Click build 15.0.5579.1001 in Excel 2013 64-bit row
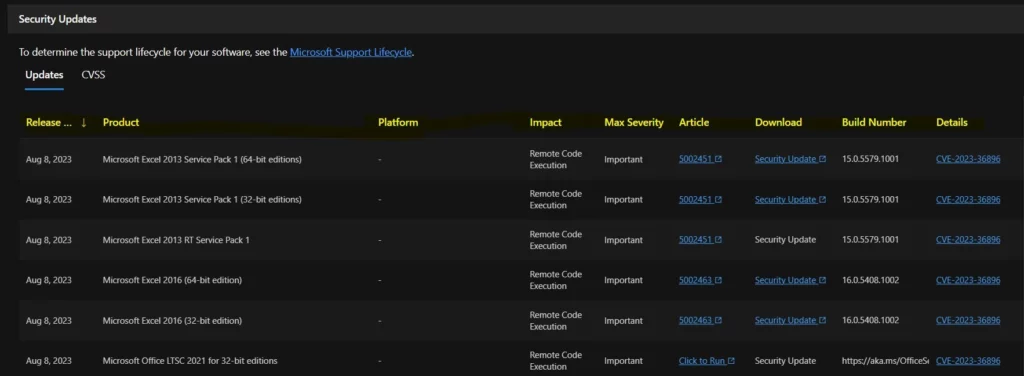This screenshot has height=376, width=1024. pyautogui.click(x=871, y=159)
